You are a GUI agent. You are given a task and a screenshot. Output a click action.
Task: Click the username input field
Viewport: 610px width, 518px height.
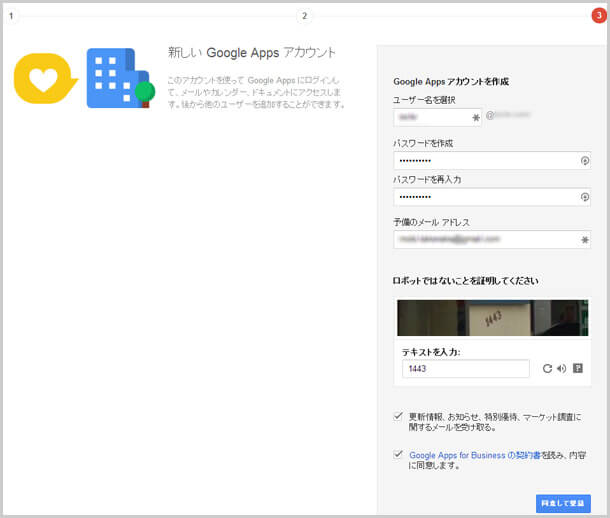[x=438, y=117]
